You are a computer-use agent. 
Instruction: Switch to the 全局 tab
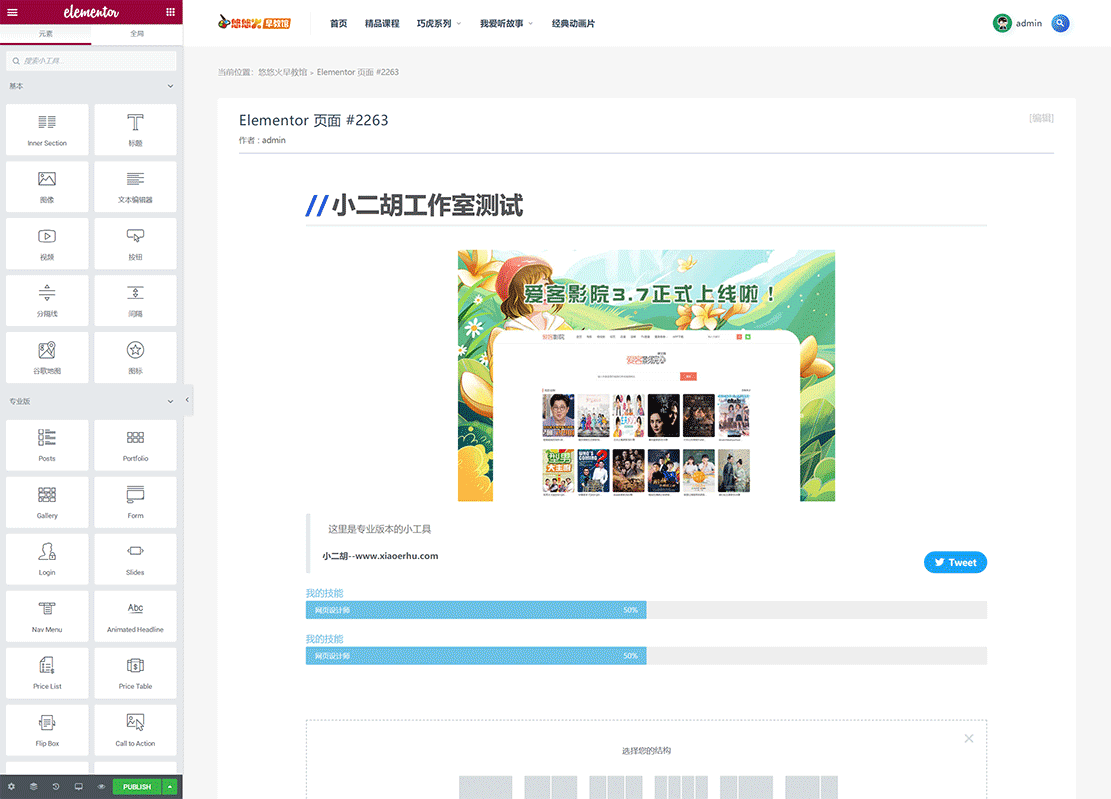(136, 33)
